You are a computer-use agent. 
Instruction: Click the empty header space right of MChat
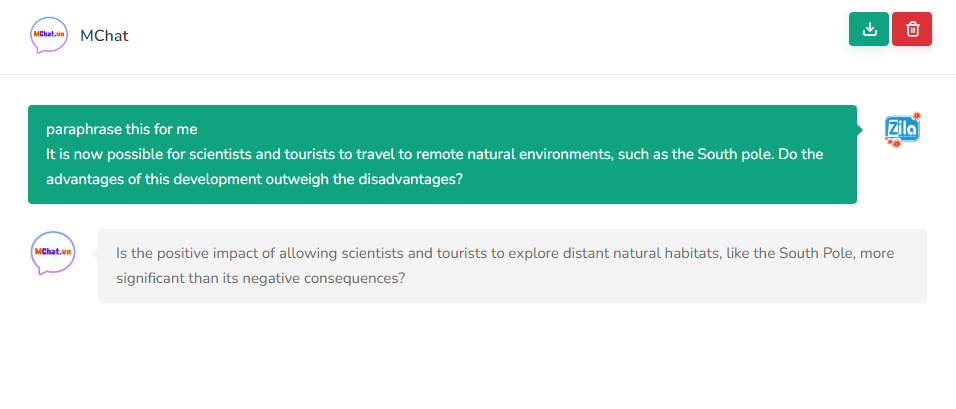[x=480, y=36]
